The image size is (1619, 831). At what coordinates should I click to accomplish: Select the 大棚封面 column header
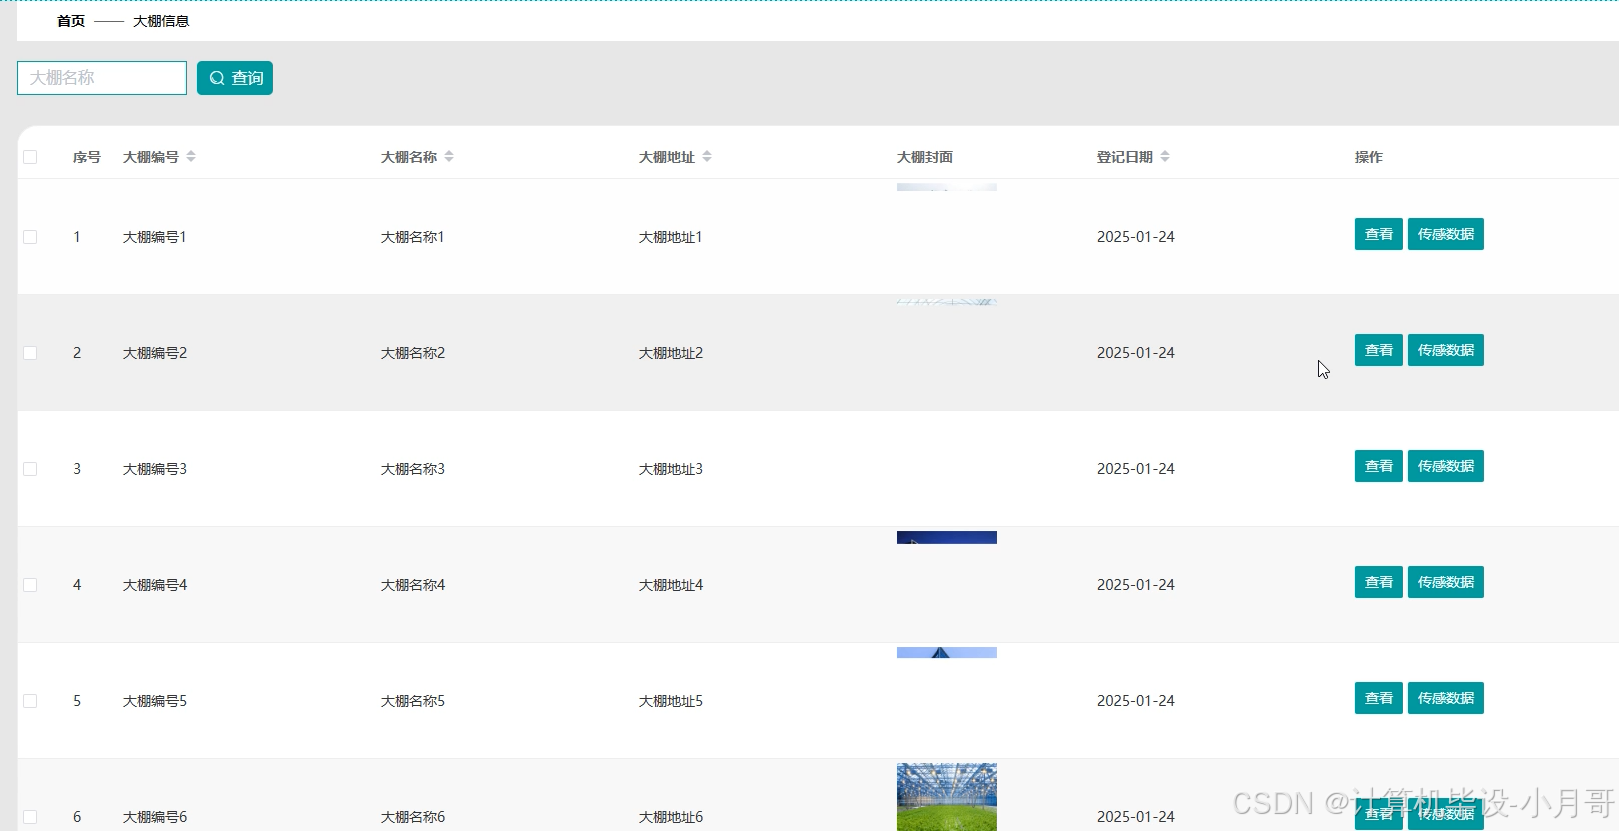pos(925,157)
